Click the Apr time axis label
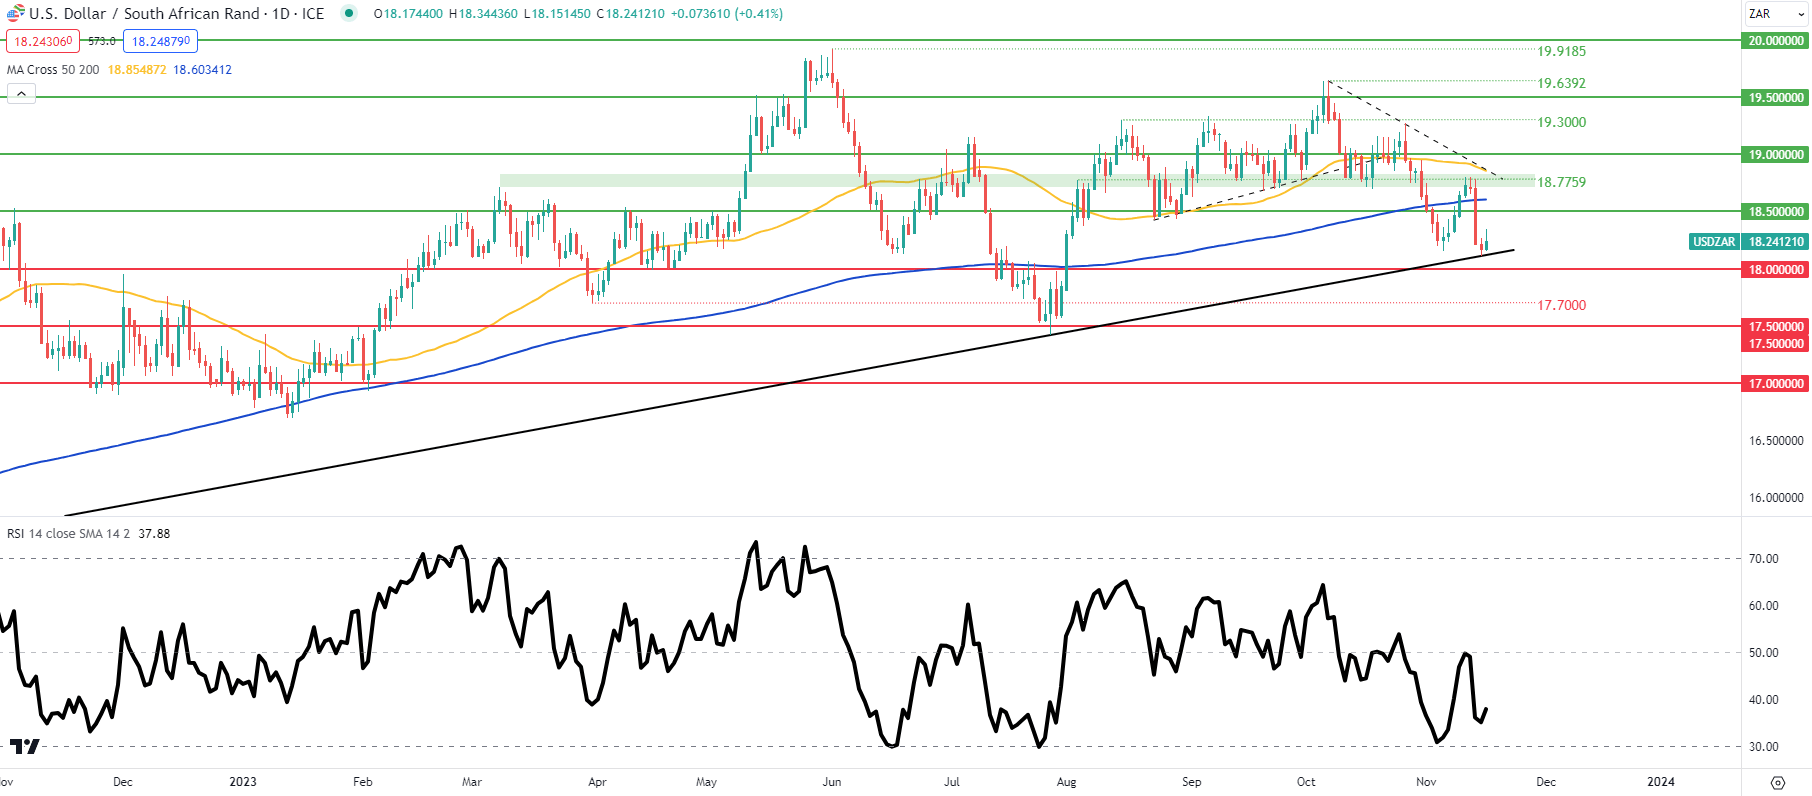 point(597,782)
